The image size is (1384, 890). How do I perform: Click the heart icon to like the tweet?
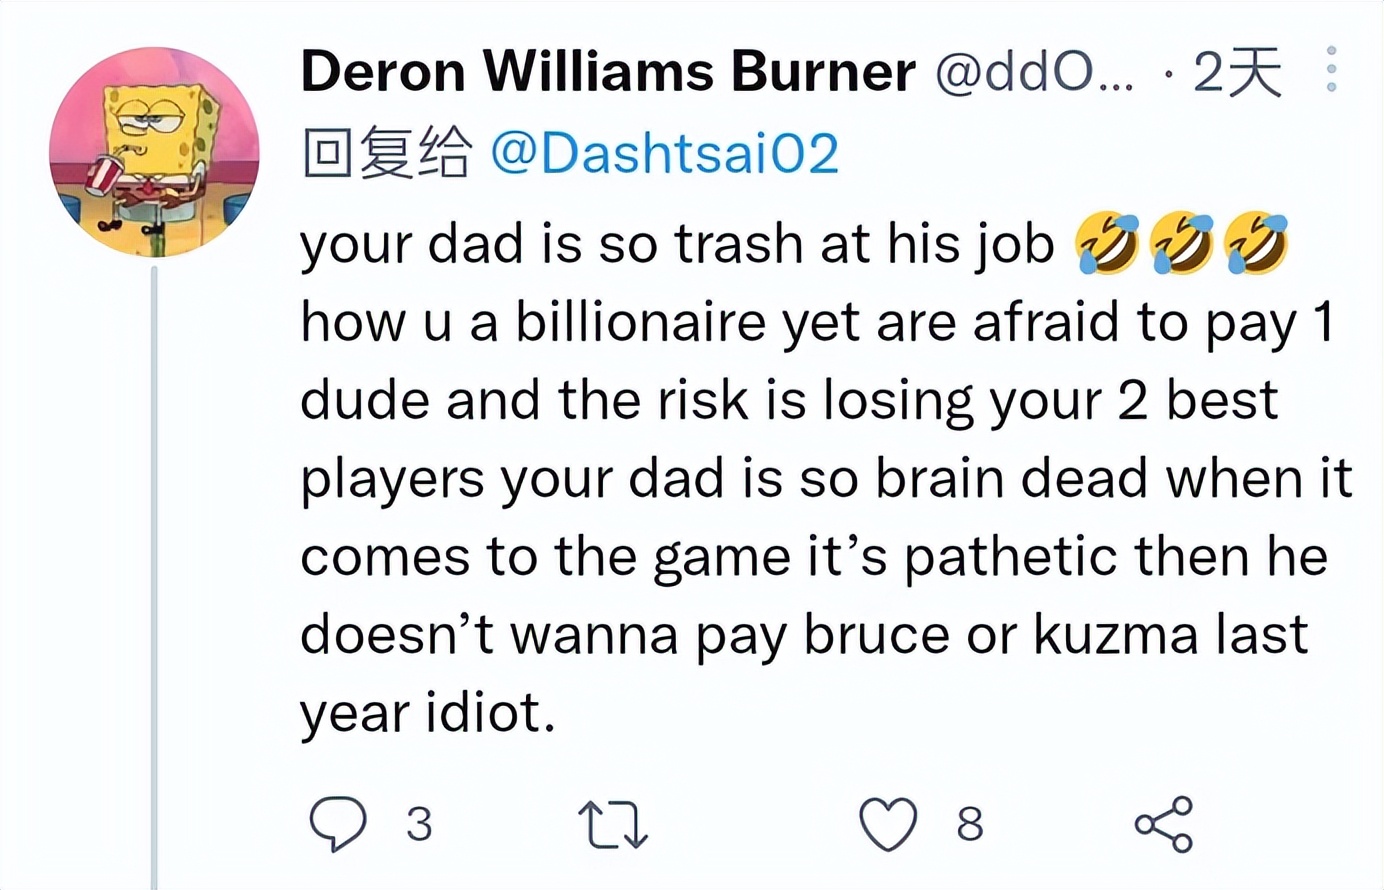[889, 822]
